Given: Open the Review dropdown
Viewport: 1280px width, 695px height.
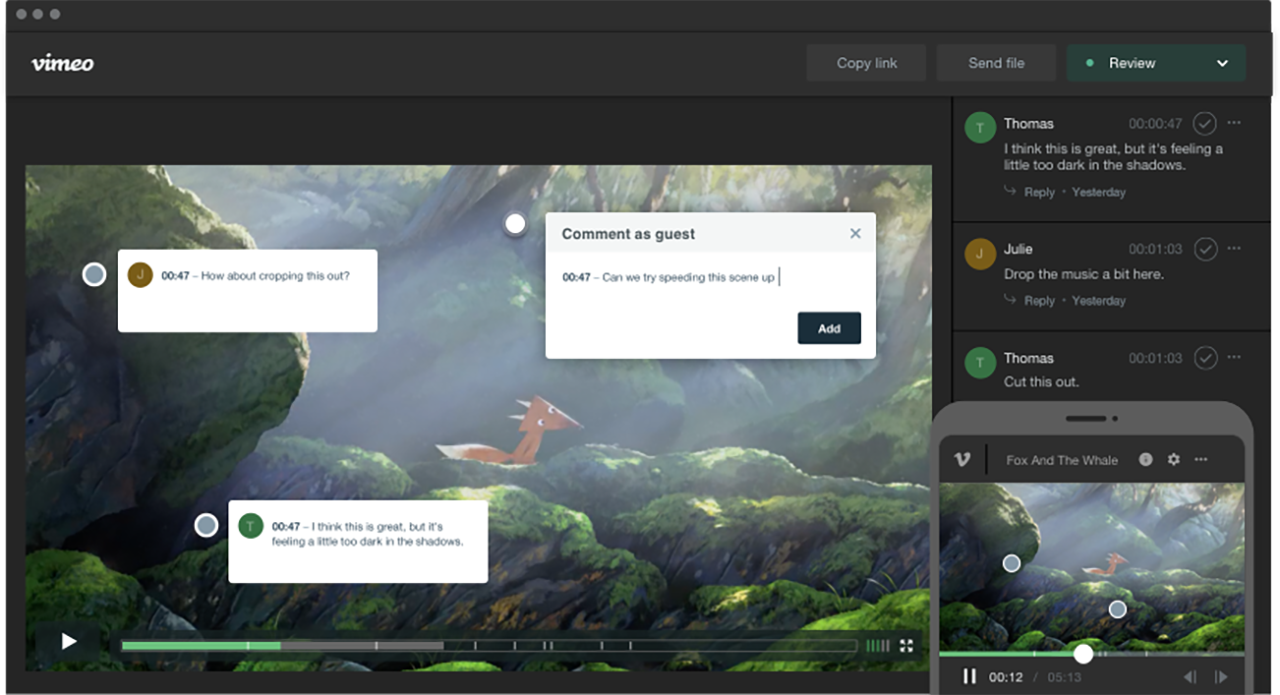Looking at the screenshot, I should [1156, 63].
